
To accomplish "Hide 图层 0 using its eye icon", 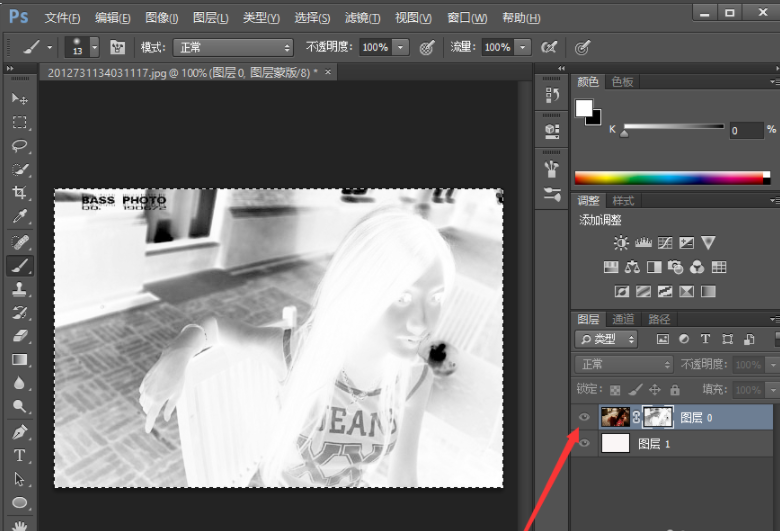I will (x=585, y=418).
